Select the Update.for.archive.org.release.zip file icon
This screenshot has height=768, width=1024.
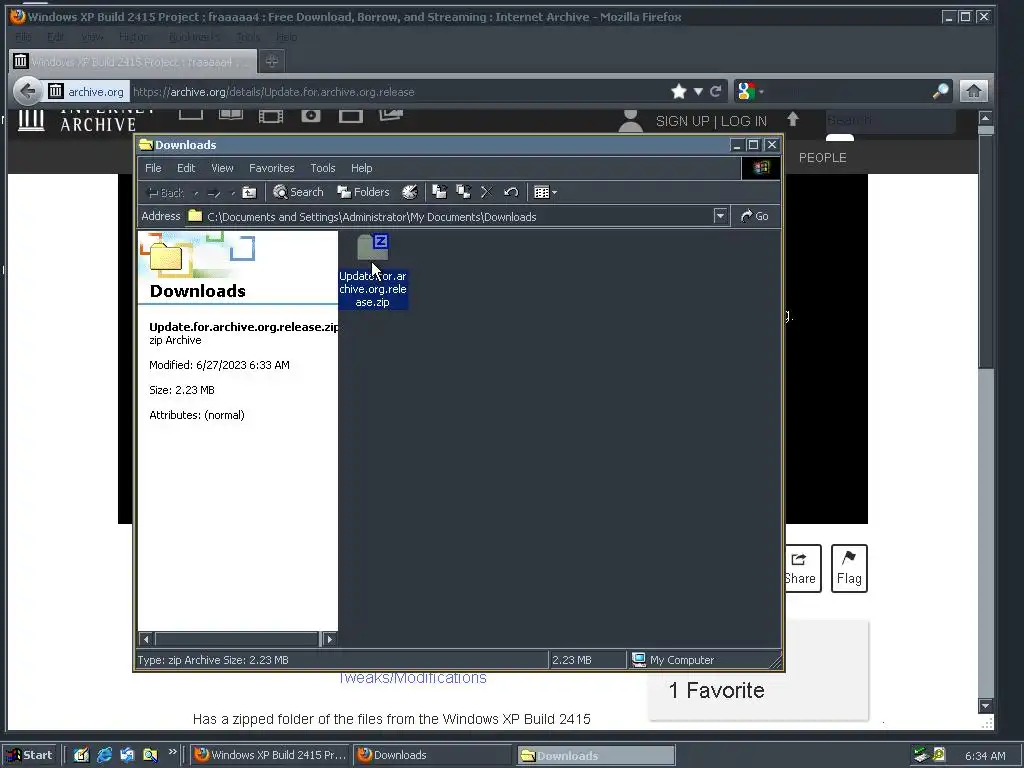[x=373, y=248]
